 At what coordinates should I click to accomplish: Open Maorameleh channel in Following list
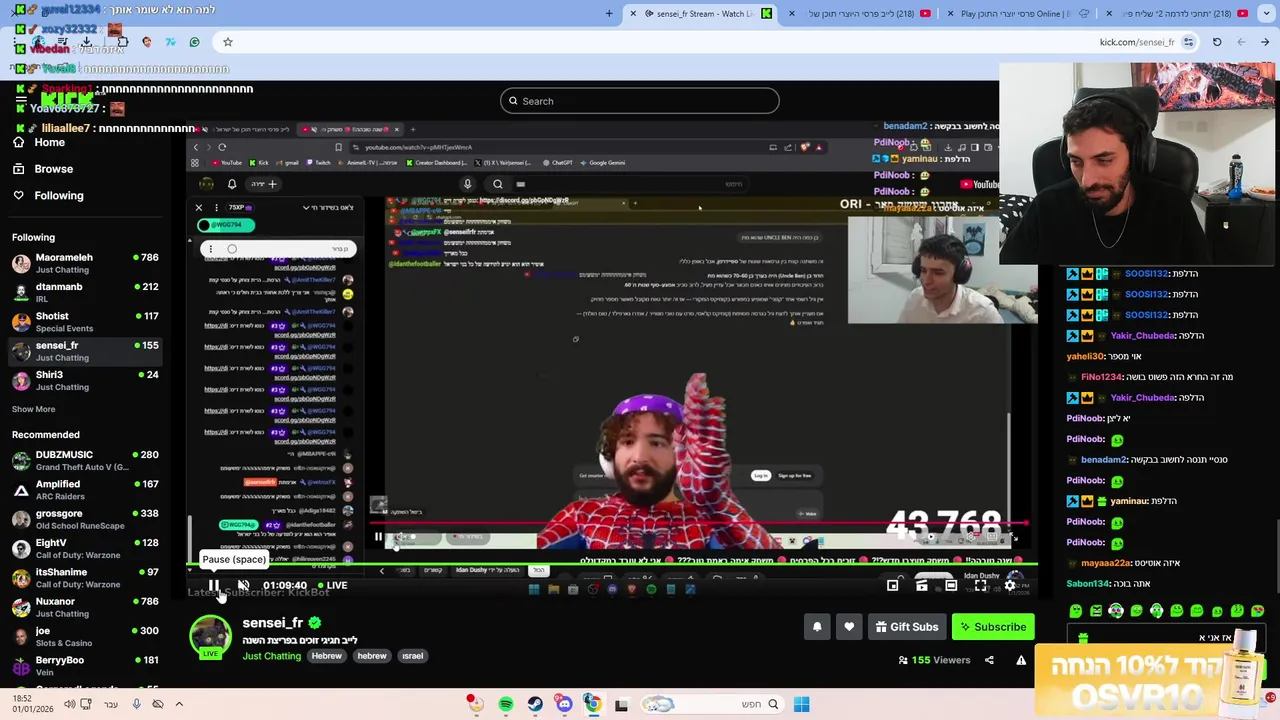(x=85, y=263)
